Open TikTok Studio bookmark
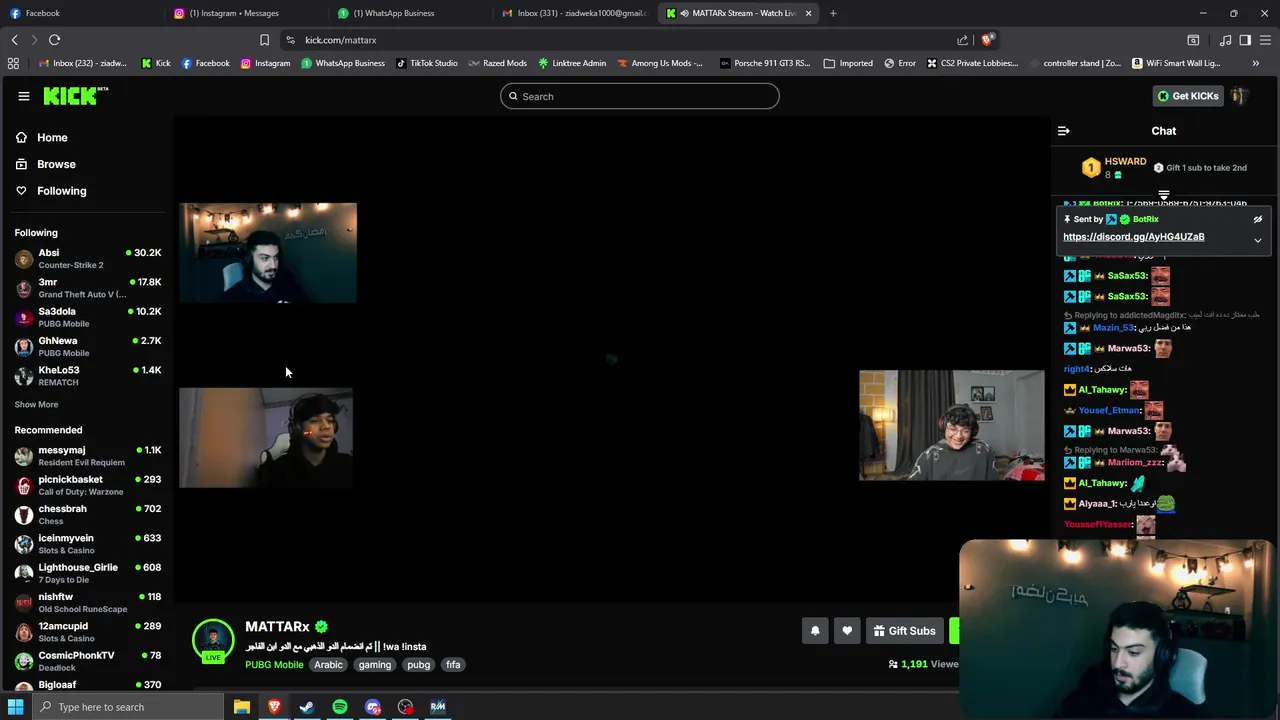1280x720 pixels. point(426,63)
